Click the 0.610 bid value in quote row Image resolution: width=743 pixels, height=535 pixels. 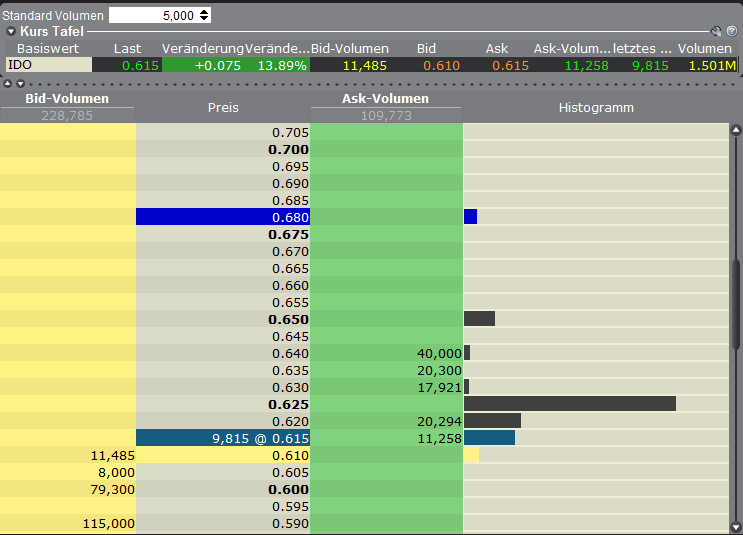[442, 65]
